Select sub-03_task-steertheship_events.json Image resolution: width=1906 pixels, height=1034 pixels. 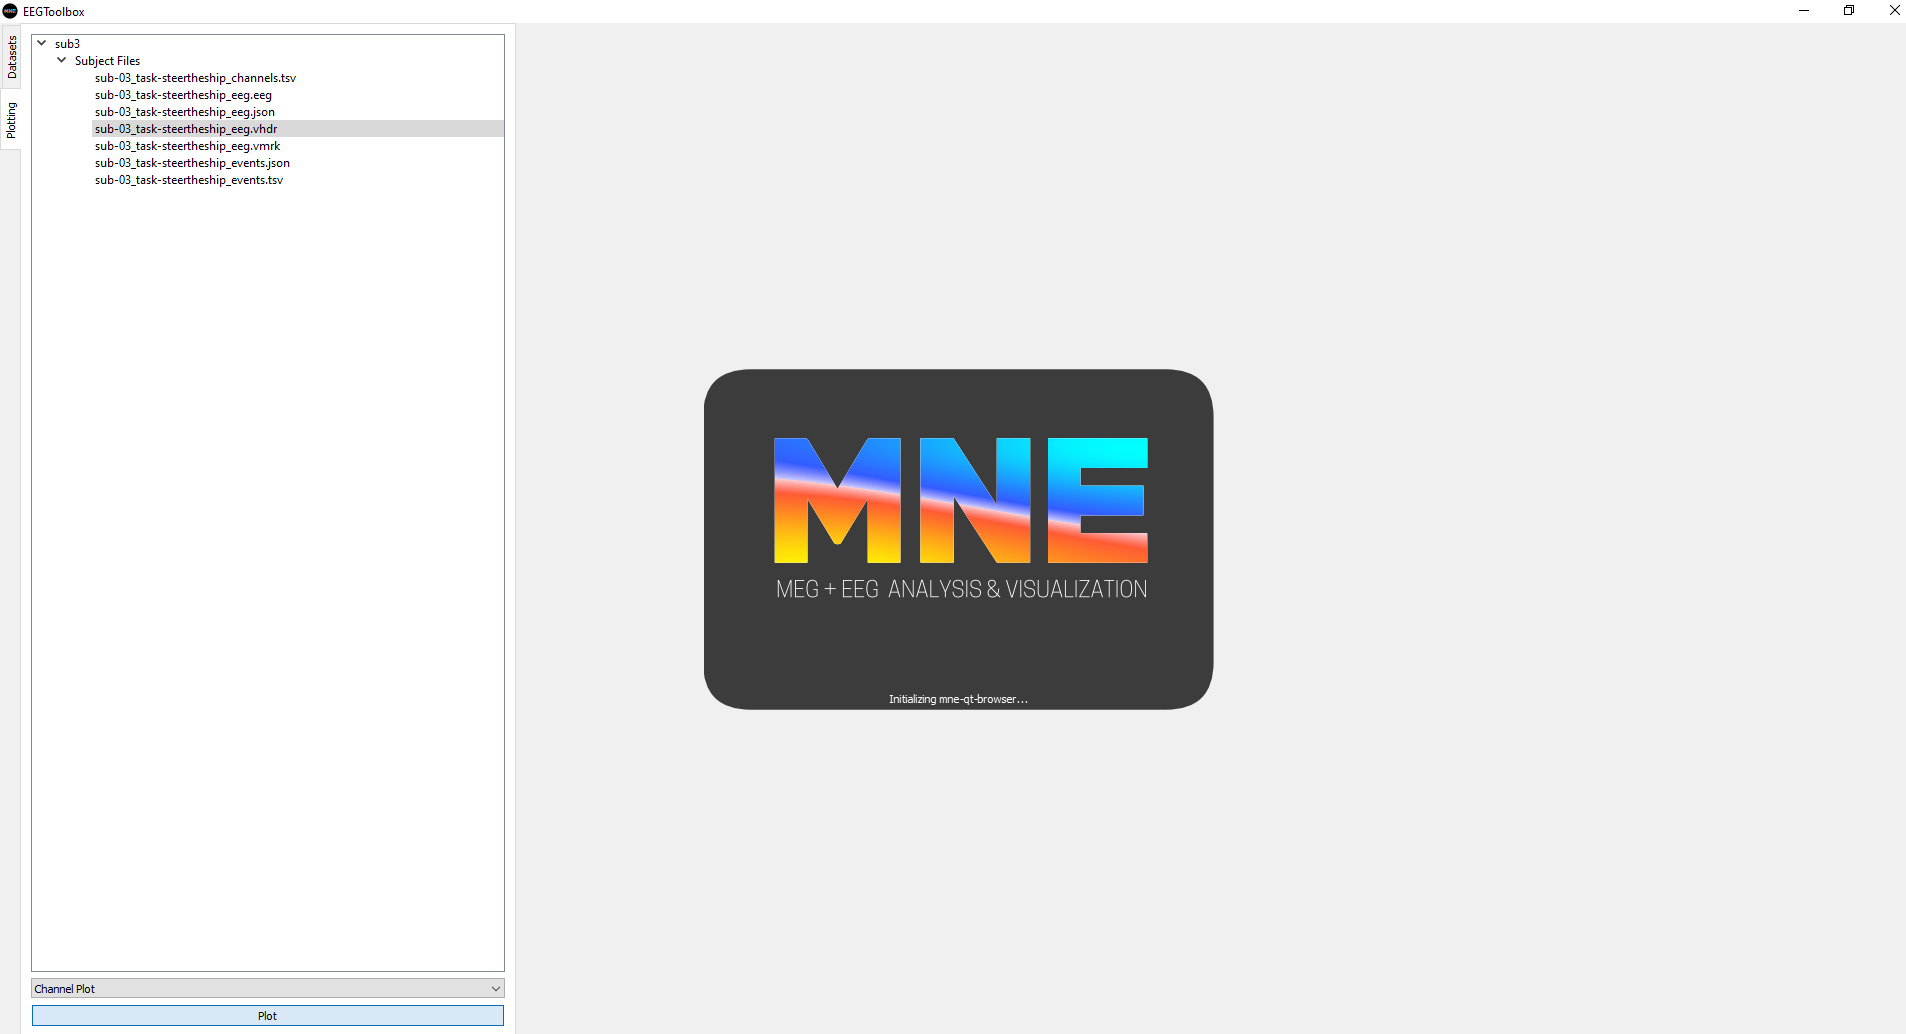point(191,163)
